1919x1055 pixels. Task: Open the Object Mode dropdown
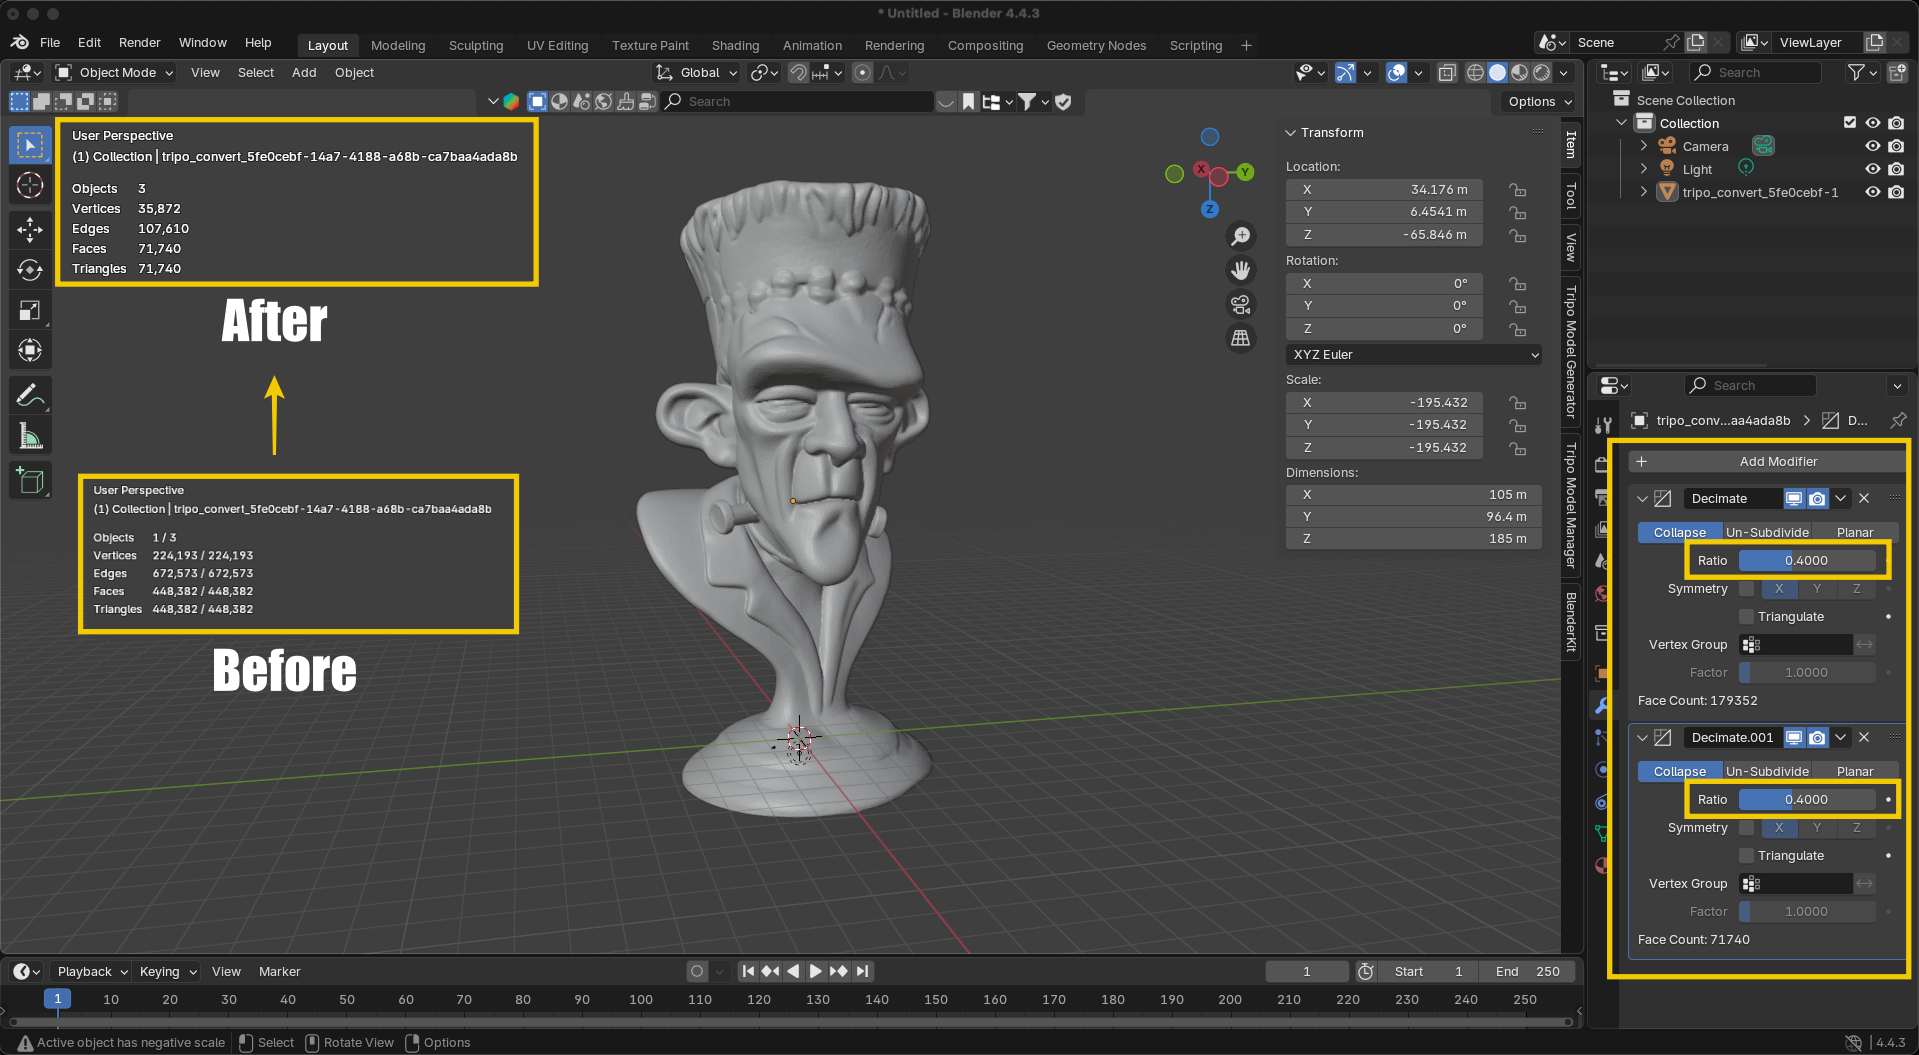(115, 73)
